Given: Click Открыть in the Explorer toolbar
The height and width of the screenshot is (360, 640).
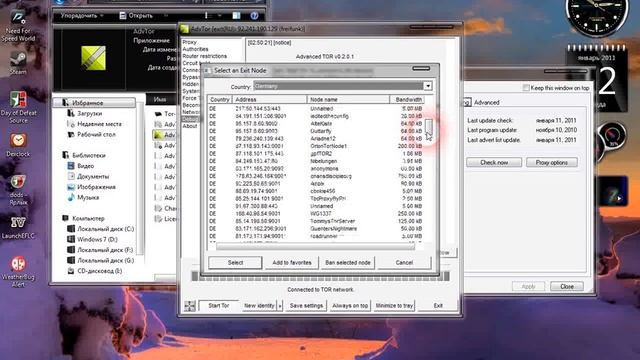Looking at the screenshot, I should coord(136,16).
